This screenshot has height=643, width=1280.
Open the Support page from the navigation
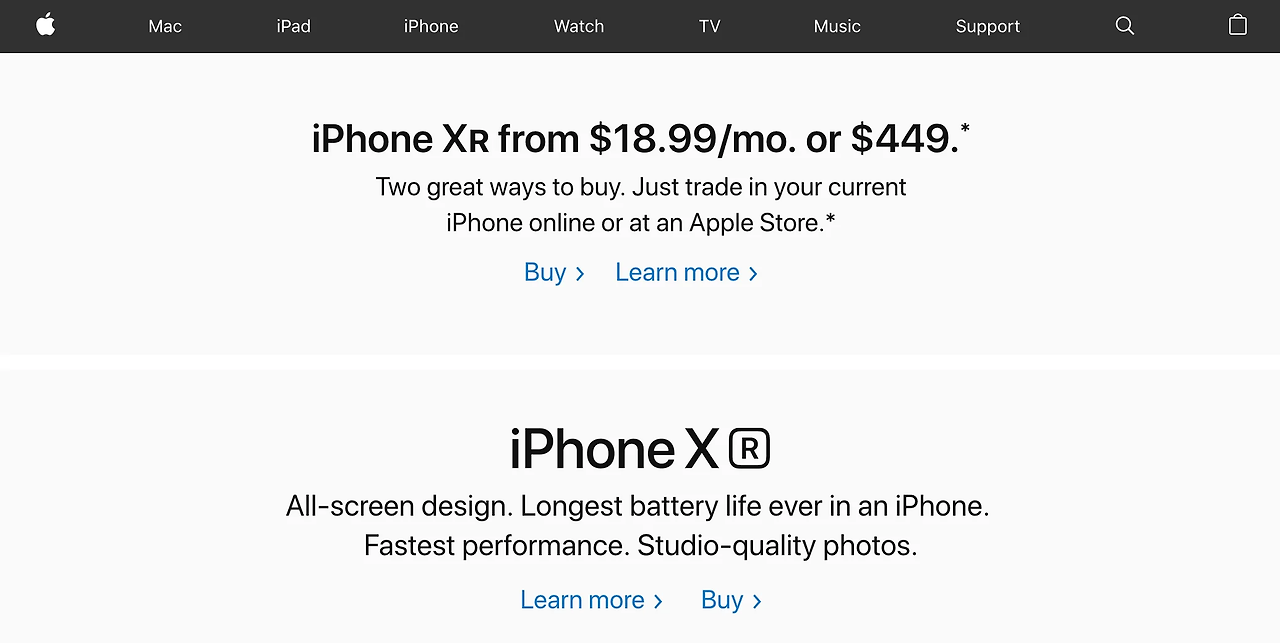pos(987,26)
